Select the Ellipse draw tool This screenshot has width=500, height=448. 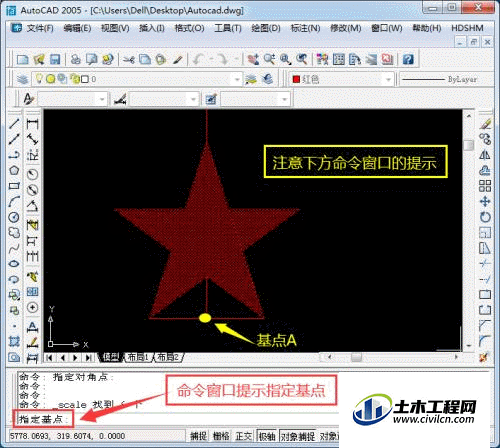14,264
